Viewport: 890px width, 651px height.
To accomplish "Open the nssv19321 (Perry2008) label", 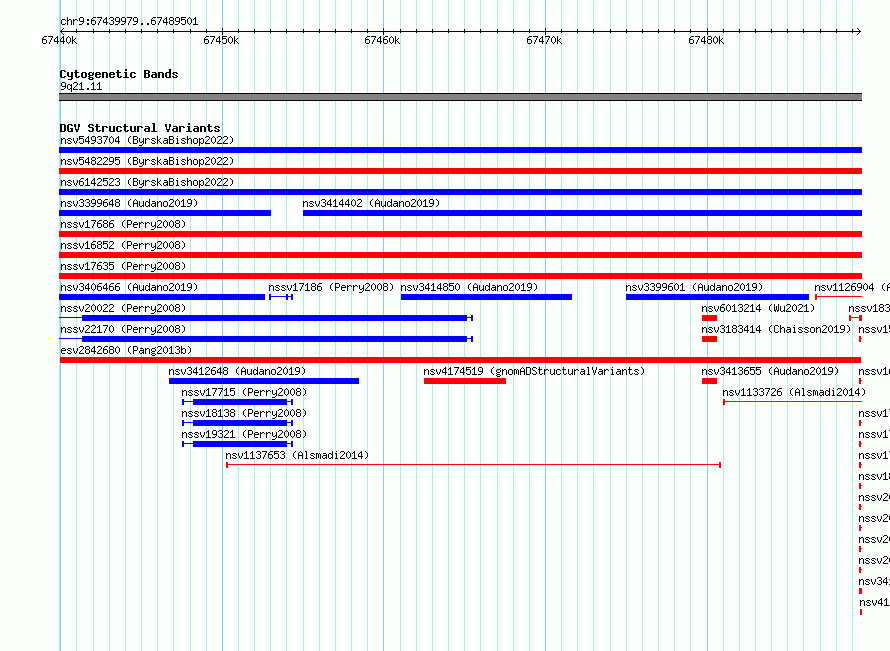I will (244, 434).
